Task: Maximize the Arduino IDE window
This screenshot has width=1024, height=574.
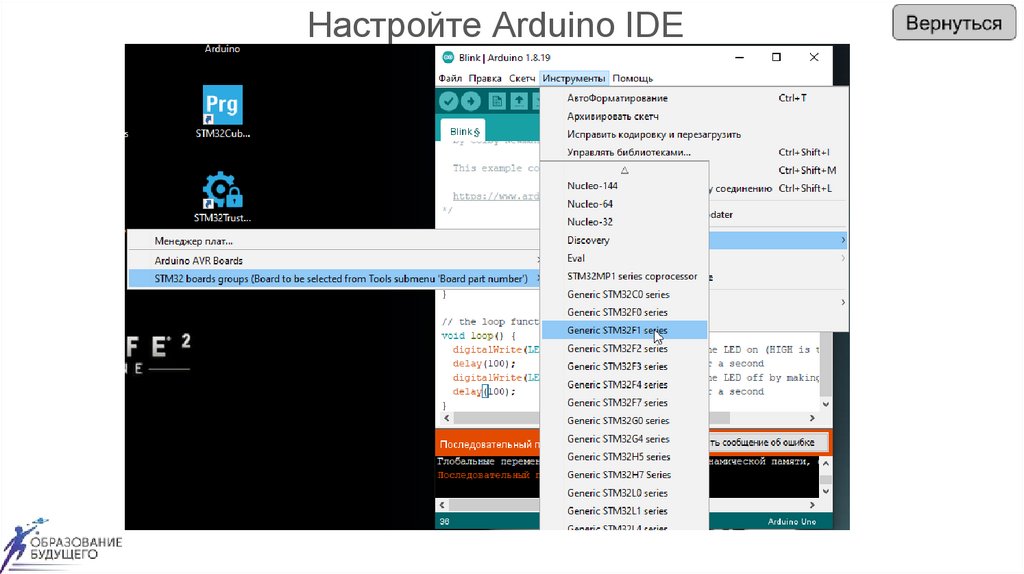Action: 776,57
